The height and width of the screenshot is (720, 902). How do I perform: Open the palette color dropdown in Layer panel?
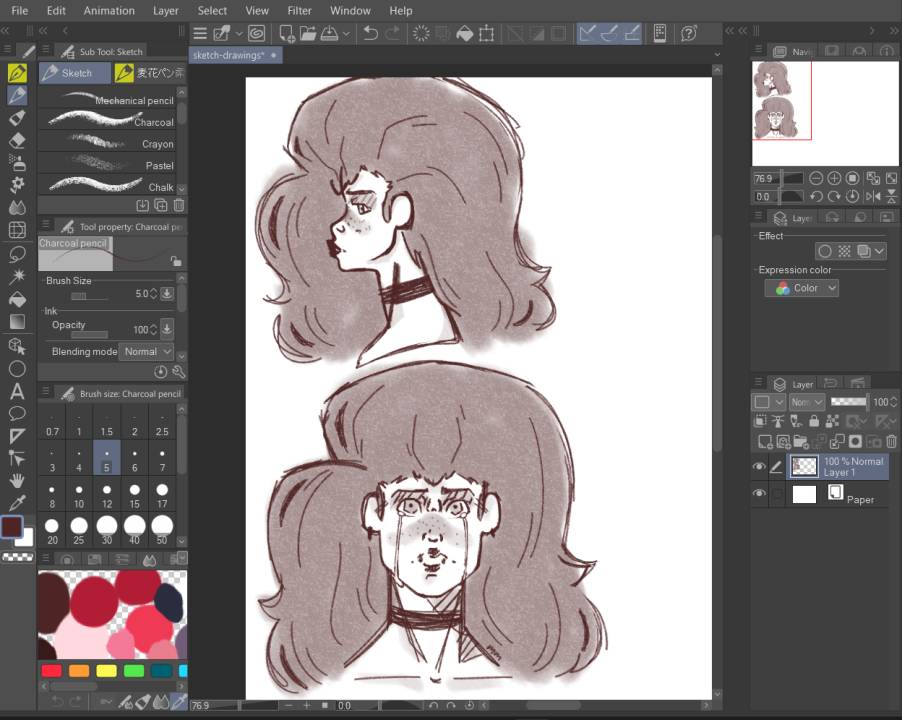pyautogui.click(x=767, y=402)
